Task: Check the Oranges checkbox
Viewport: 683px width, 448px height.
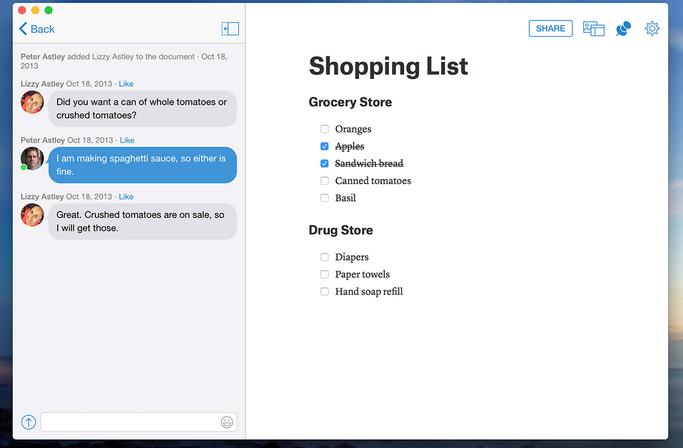Action: (325, 129)
